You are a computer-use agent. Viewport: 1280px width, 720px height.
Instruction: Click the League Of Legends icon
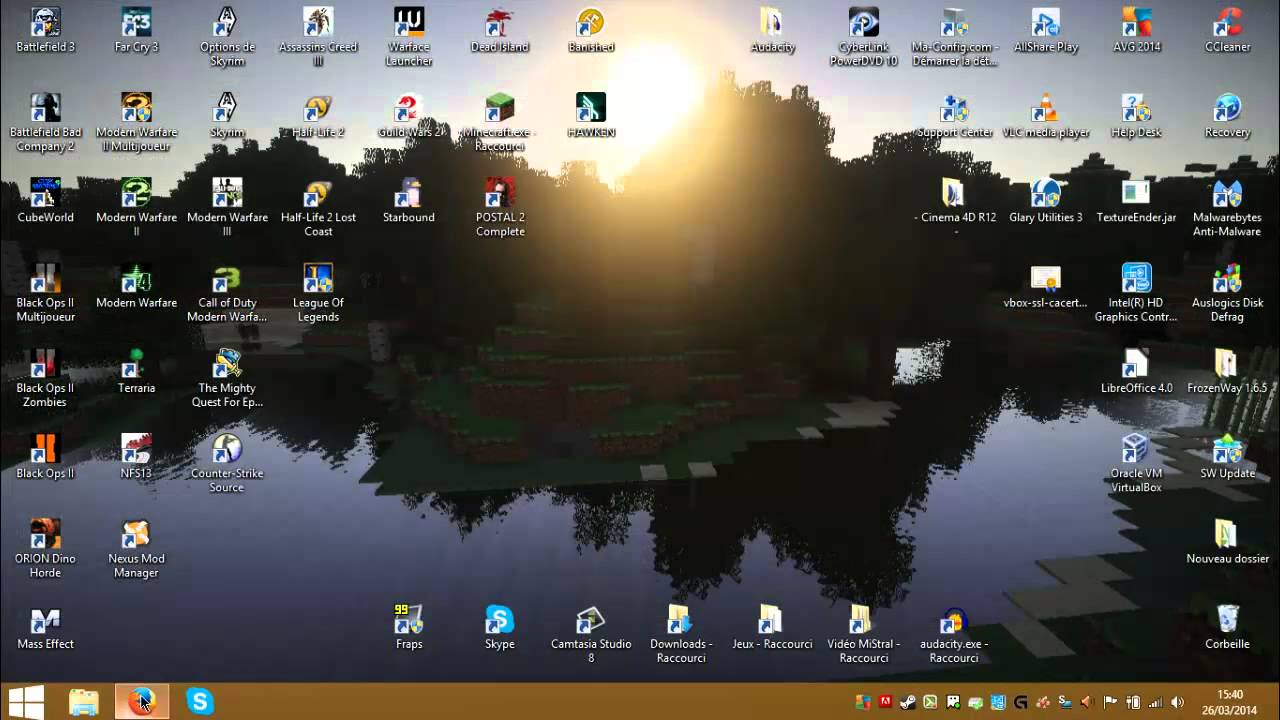(x=318, y=277)
